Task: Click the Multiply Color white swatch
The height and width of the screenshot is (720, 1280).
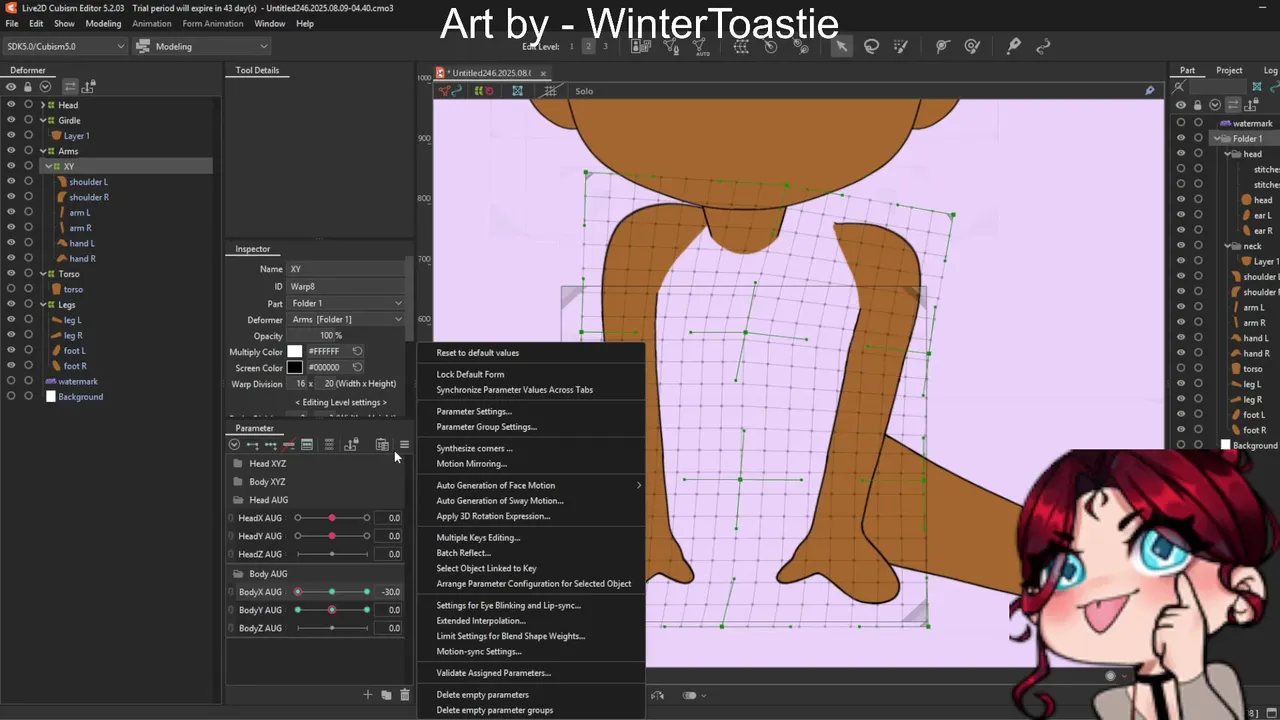Action: pyautogui.click(x=295, y=351)
